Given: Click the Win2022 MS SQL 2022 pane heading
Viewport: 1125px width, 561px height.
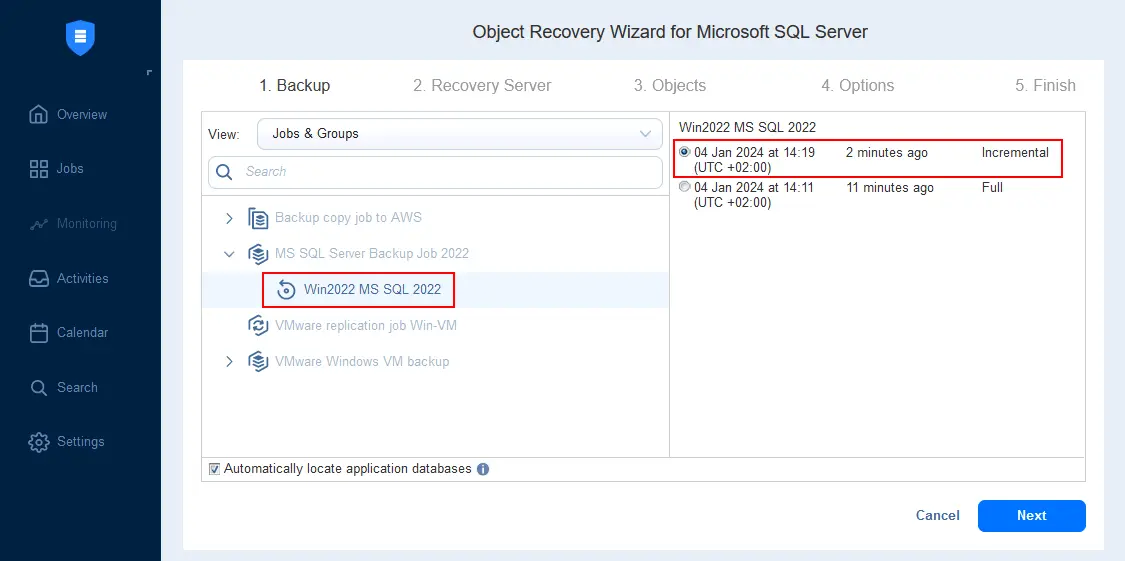Looking at the screenshot, I should [748, 128].
